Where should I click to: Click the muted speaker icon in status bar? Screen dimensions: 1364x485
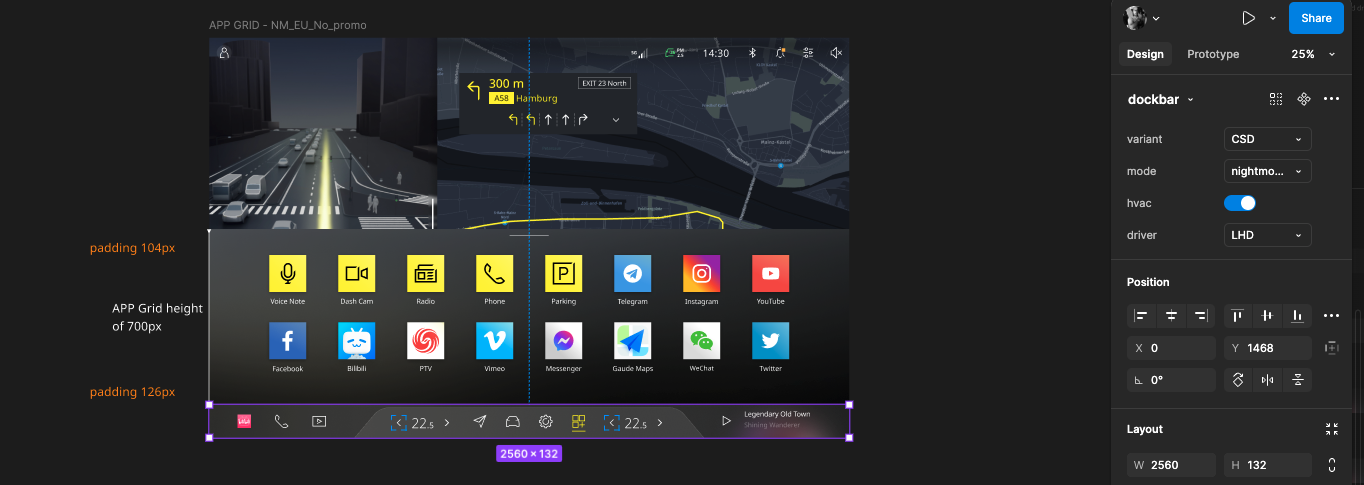click(836, 52)
